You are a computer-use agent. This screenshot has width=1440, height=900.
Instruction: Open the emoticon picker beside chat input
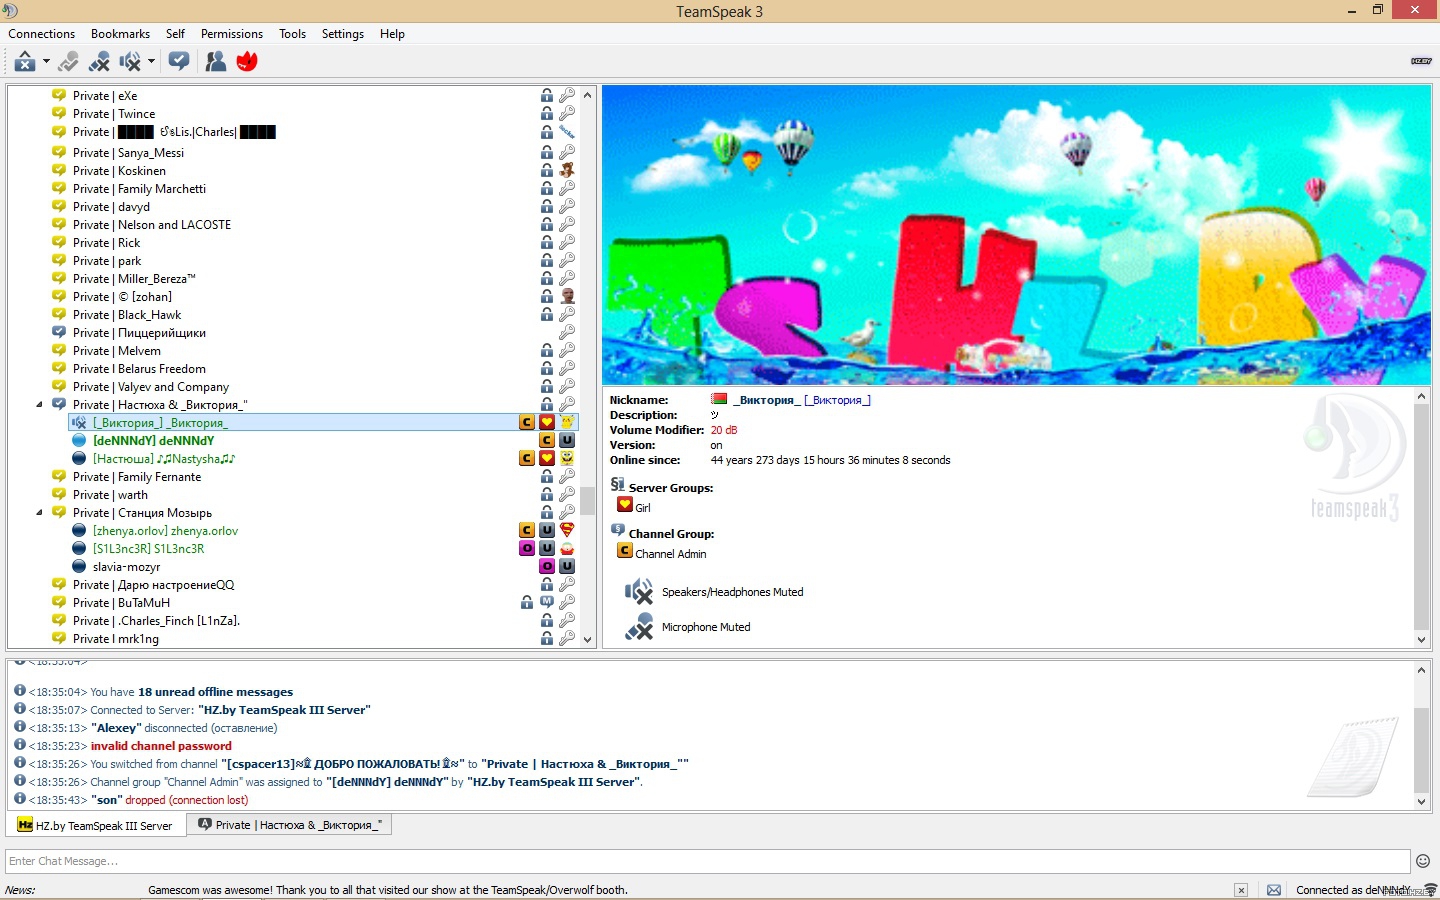1423,861
